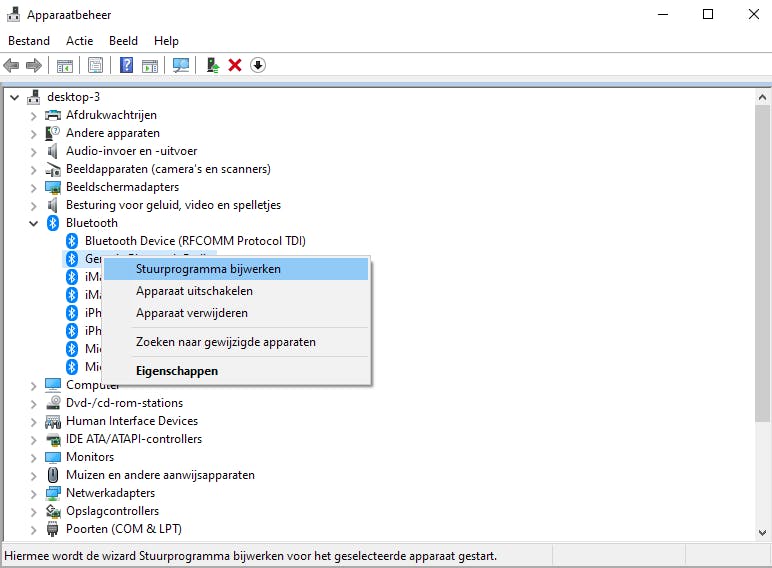Click the red X uninstall device icon

point(235,65)
